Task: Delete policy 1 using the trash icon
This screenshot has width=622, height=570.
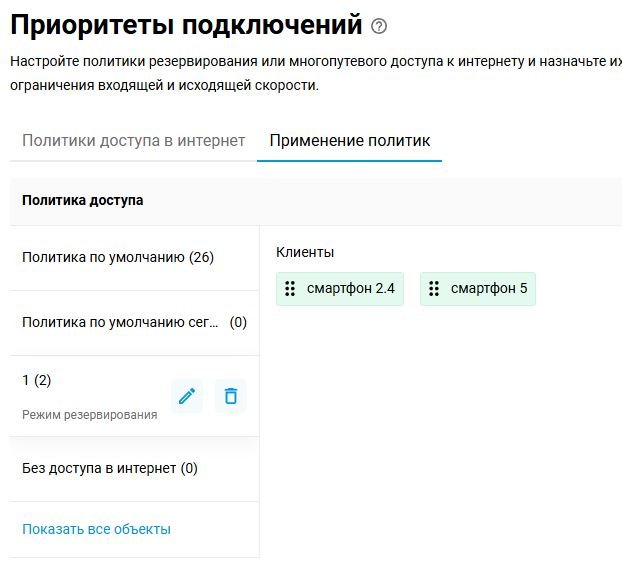Action: tap(231, 396)
